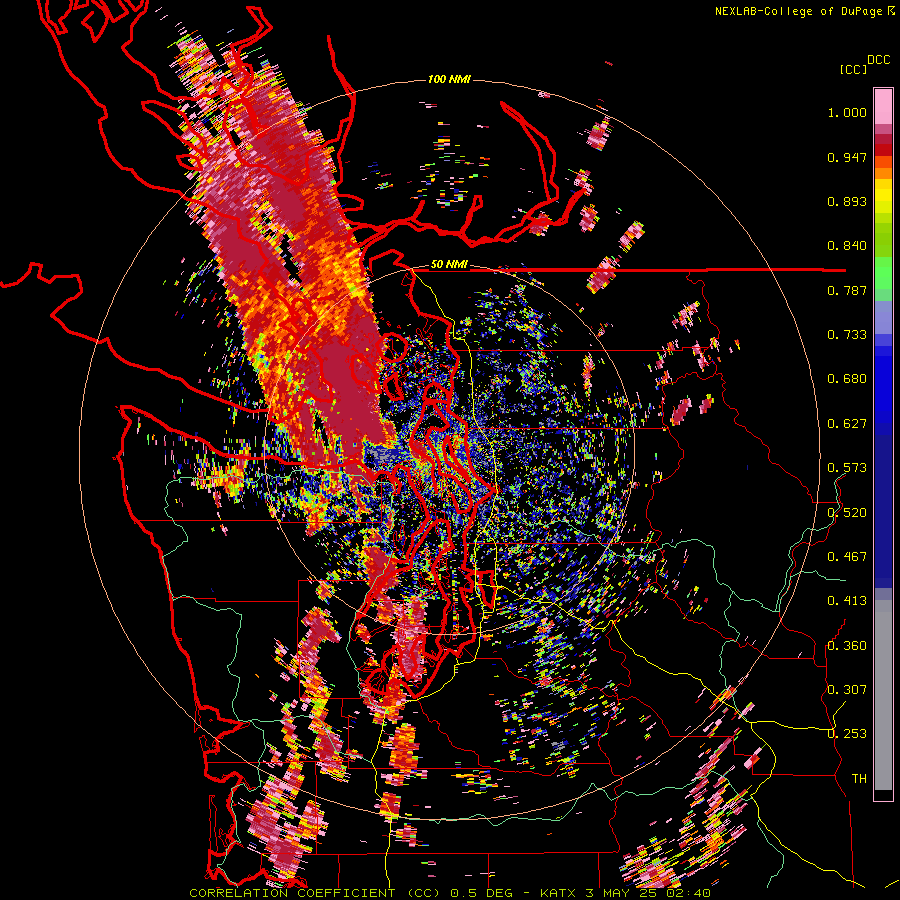Screen dimensions: 900x900
Task: Click the DCC label above the color scale
Action: [878, 60]
